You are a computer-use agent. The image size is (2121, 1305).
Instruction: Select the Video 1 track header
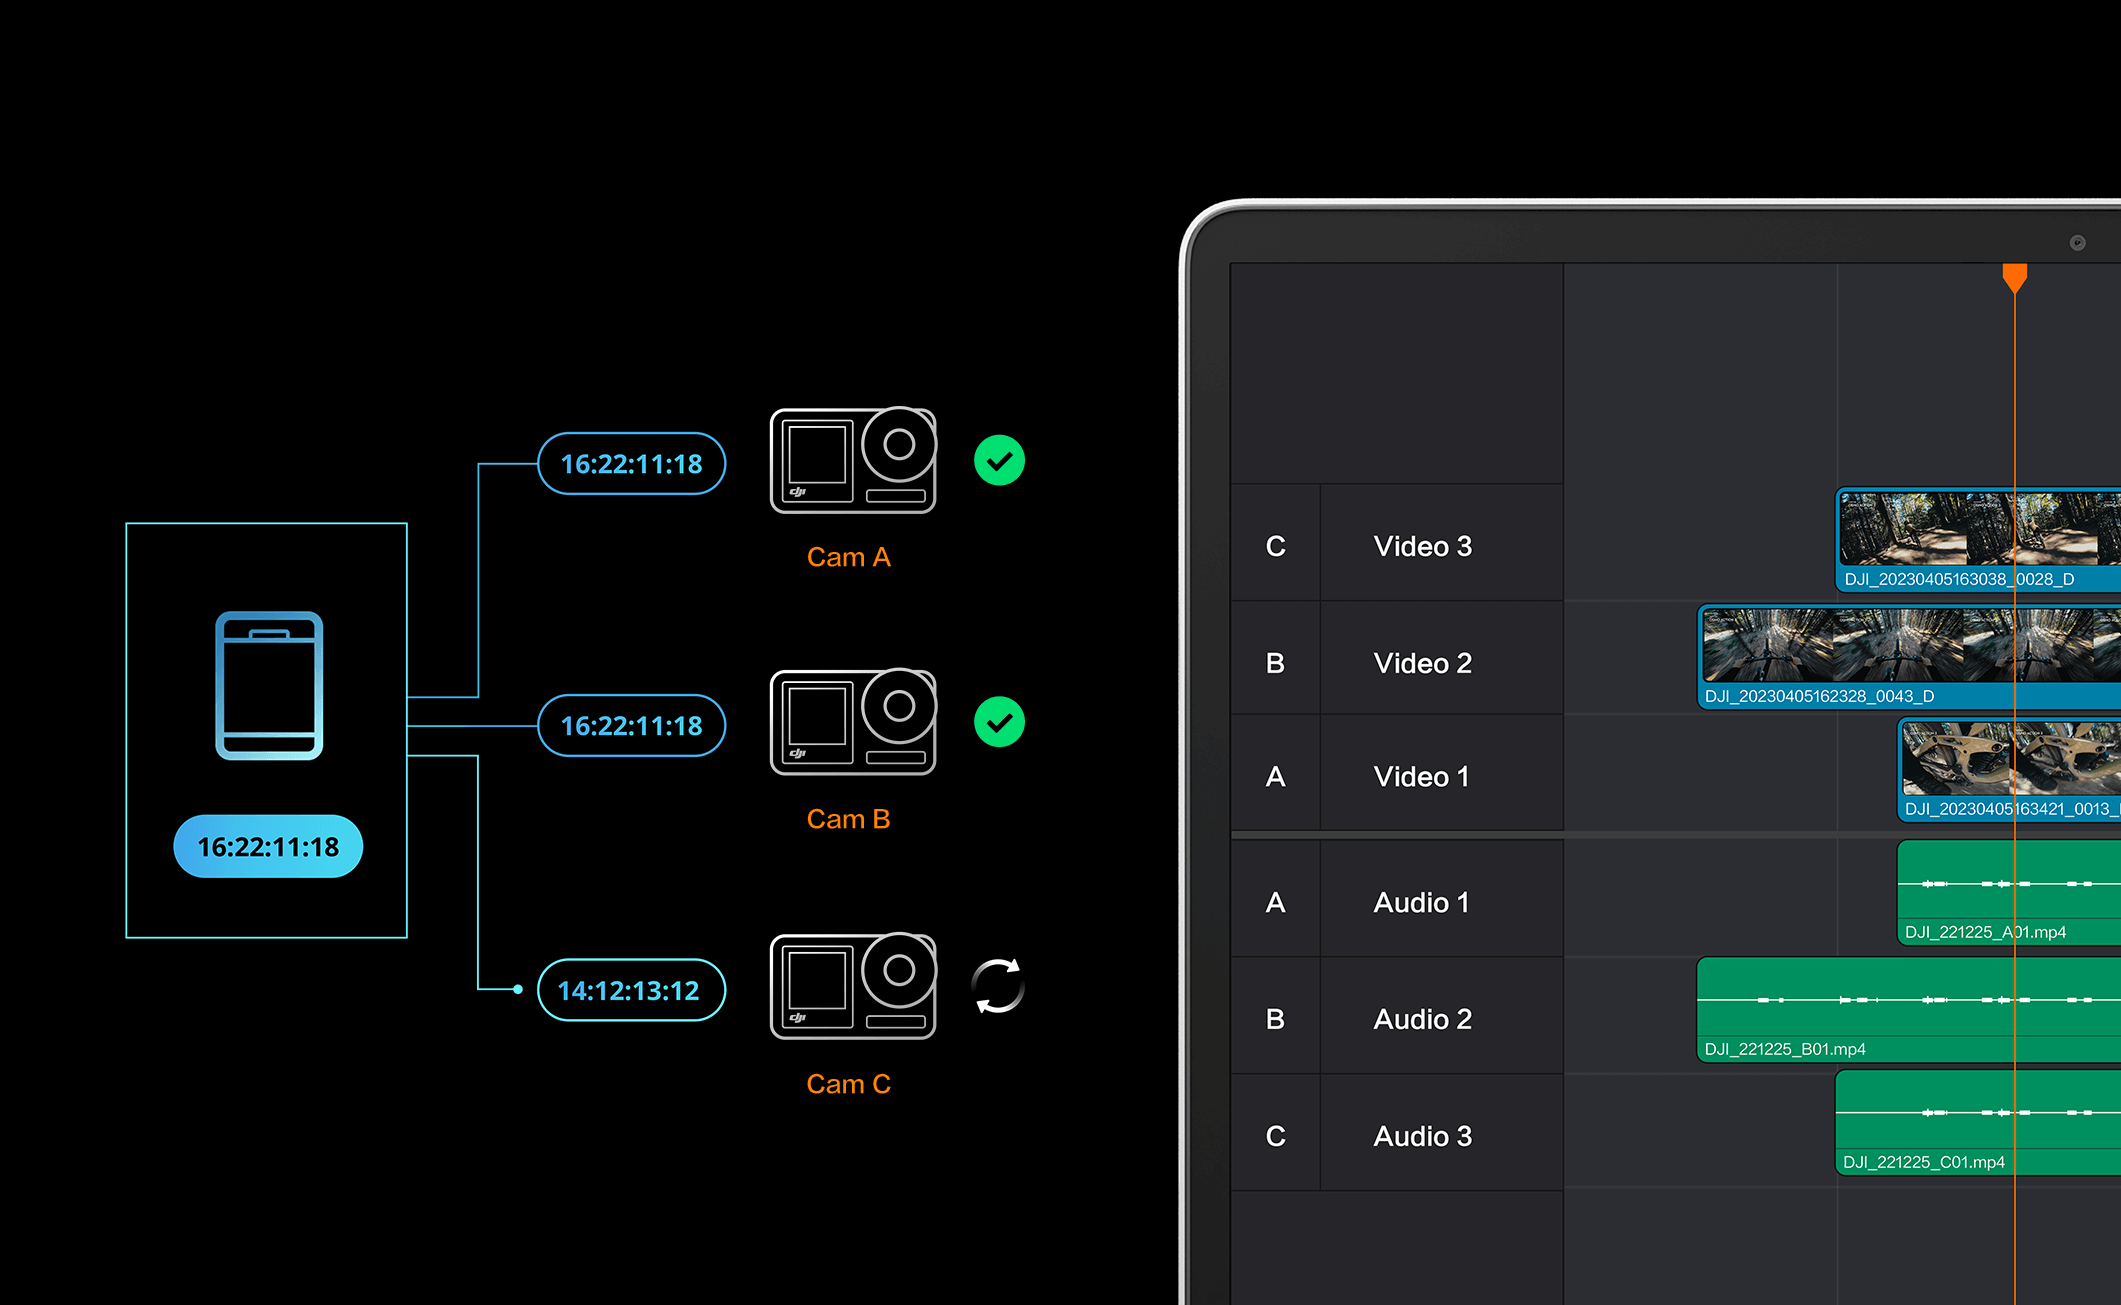pyautogui.click(x=1422, y=777)
